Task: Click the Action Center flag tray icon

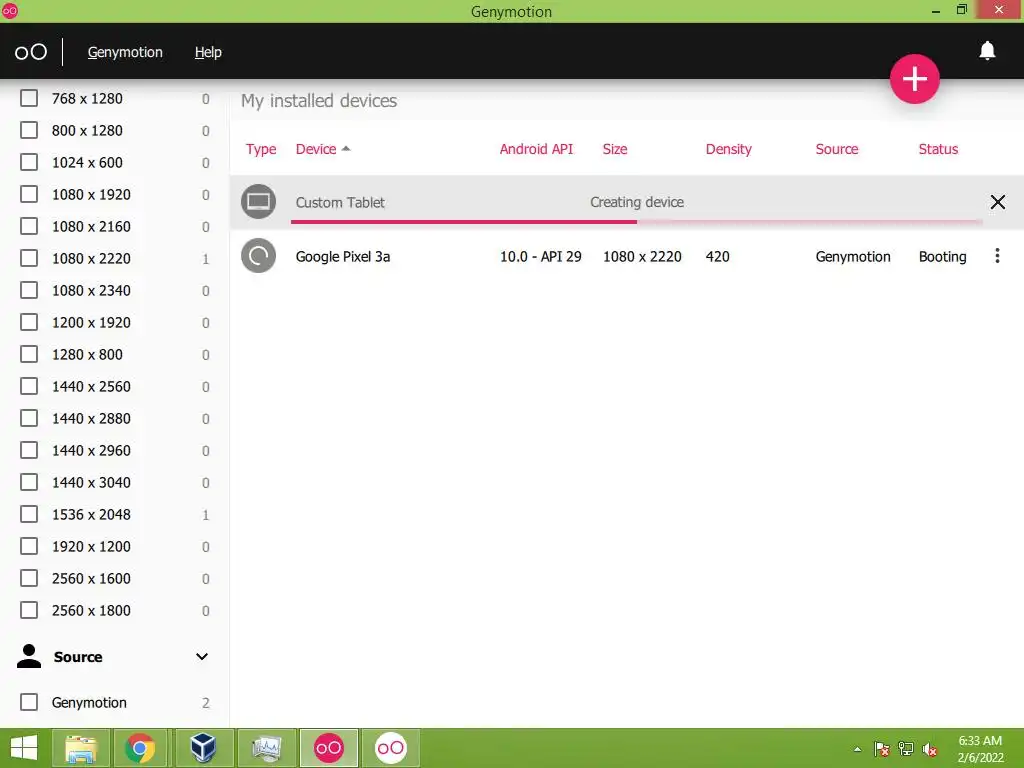Action: pyautogui.click(x=882, y=749)
